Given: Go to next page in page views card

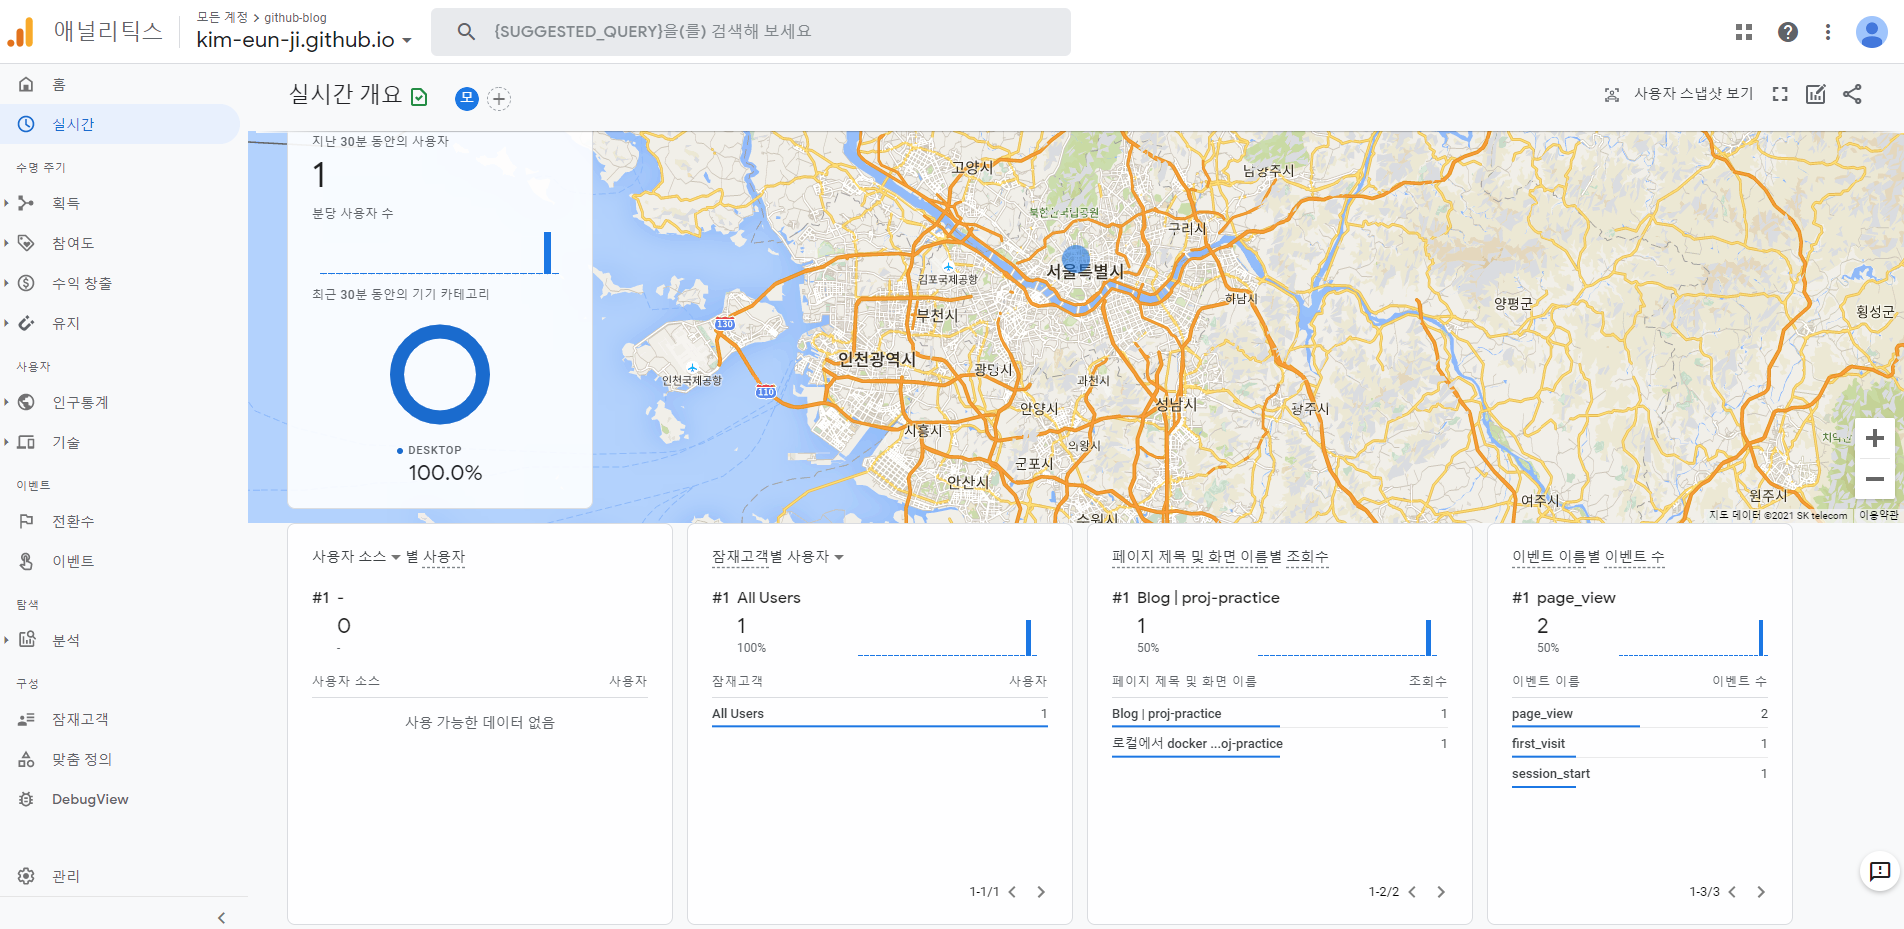Looking at the screenshot, I should (1441, 892).
